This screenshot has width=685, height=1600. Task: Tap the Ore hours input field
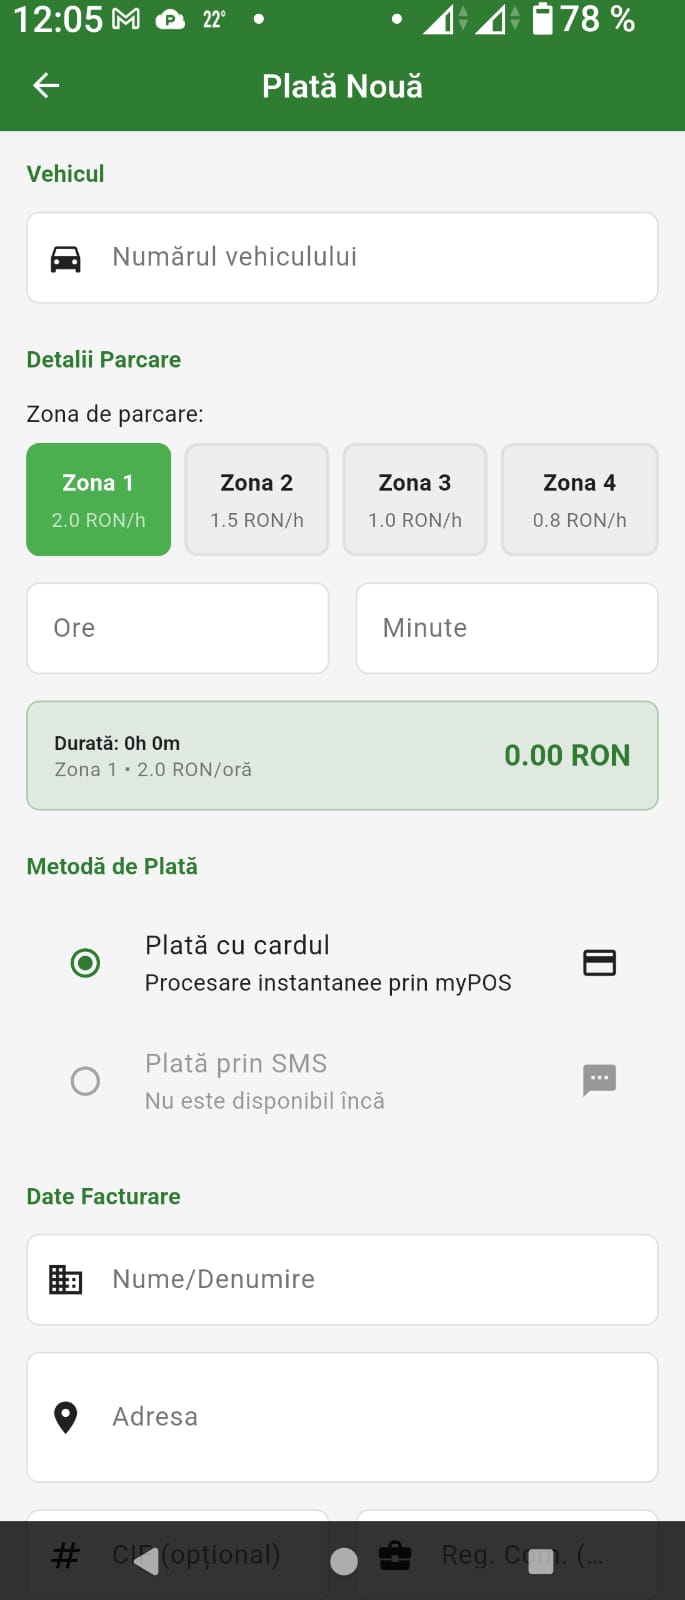pos(178,628)
